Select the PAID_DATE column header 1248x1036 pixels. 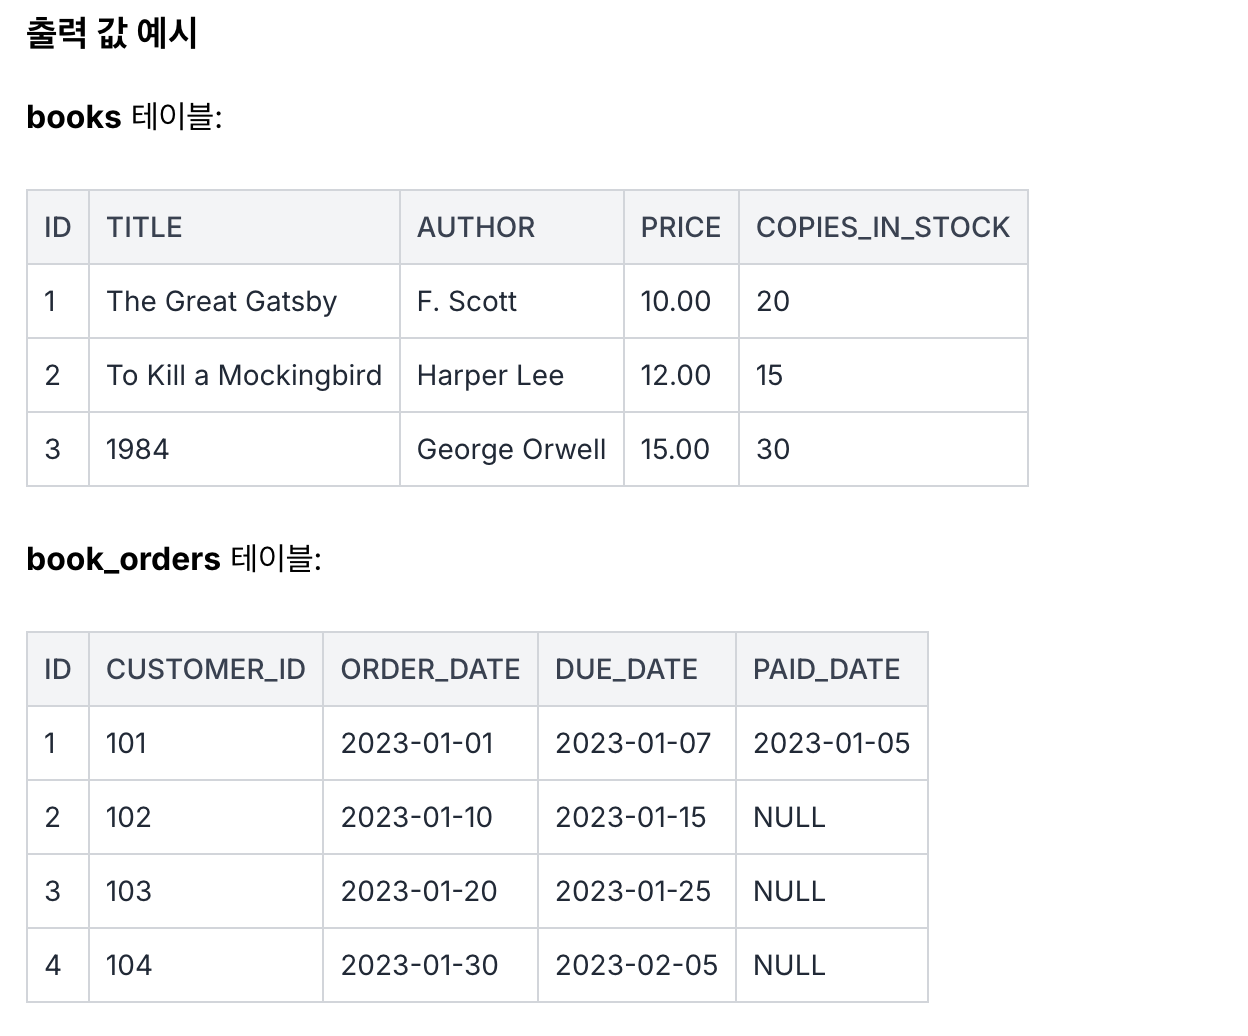click(826, 669)
